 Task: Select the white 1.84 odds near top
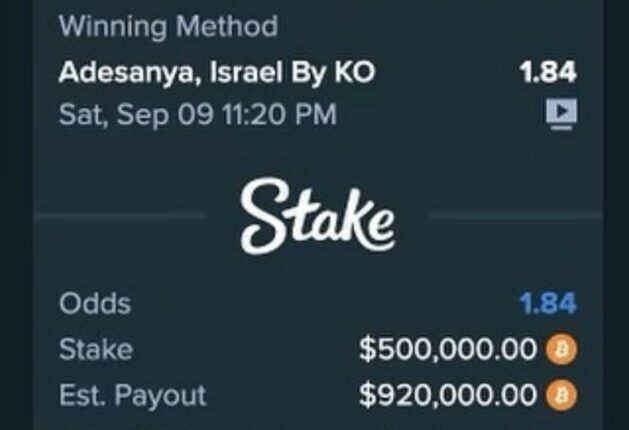pos(548,73)
